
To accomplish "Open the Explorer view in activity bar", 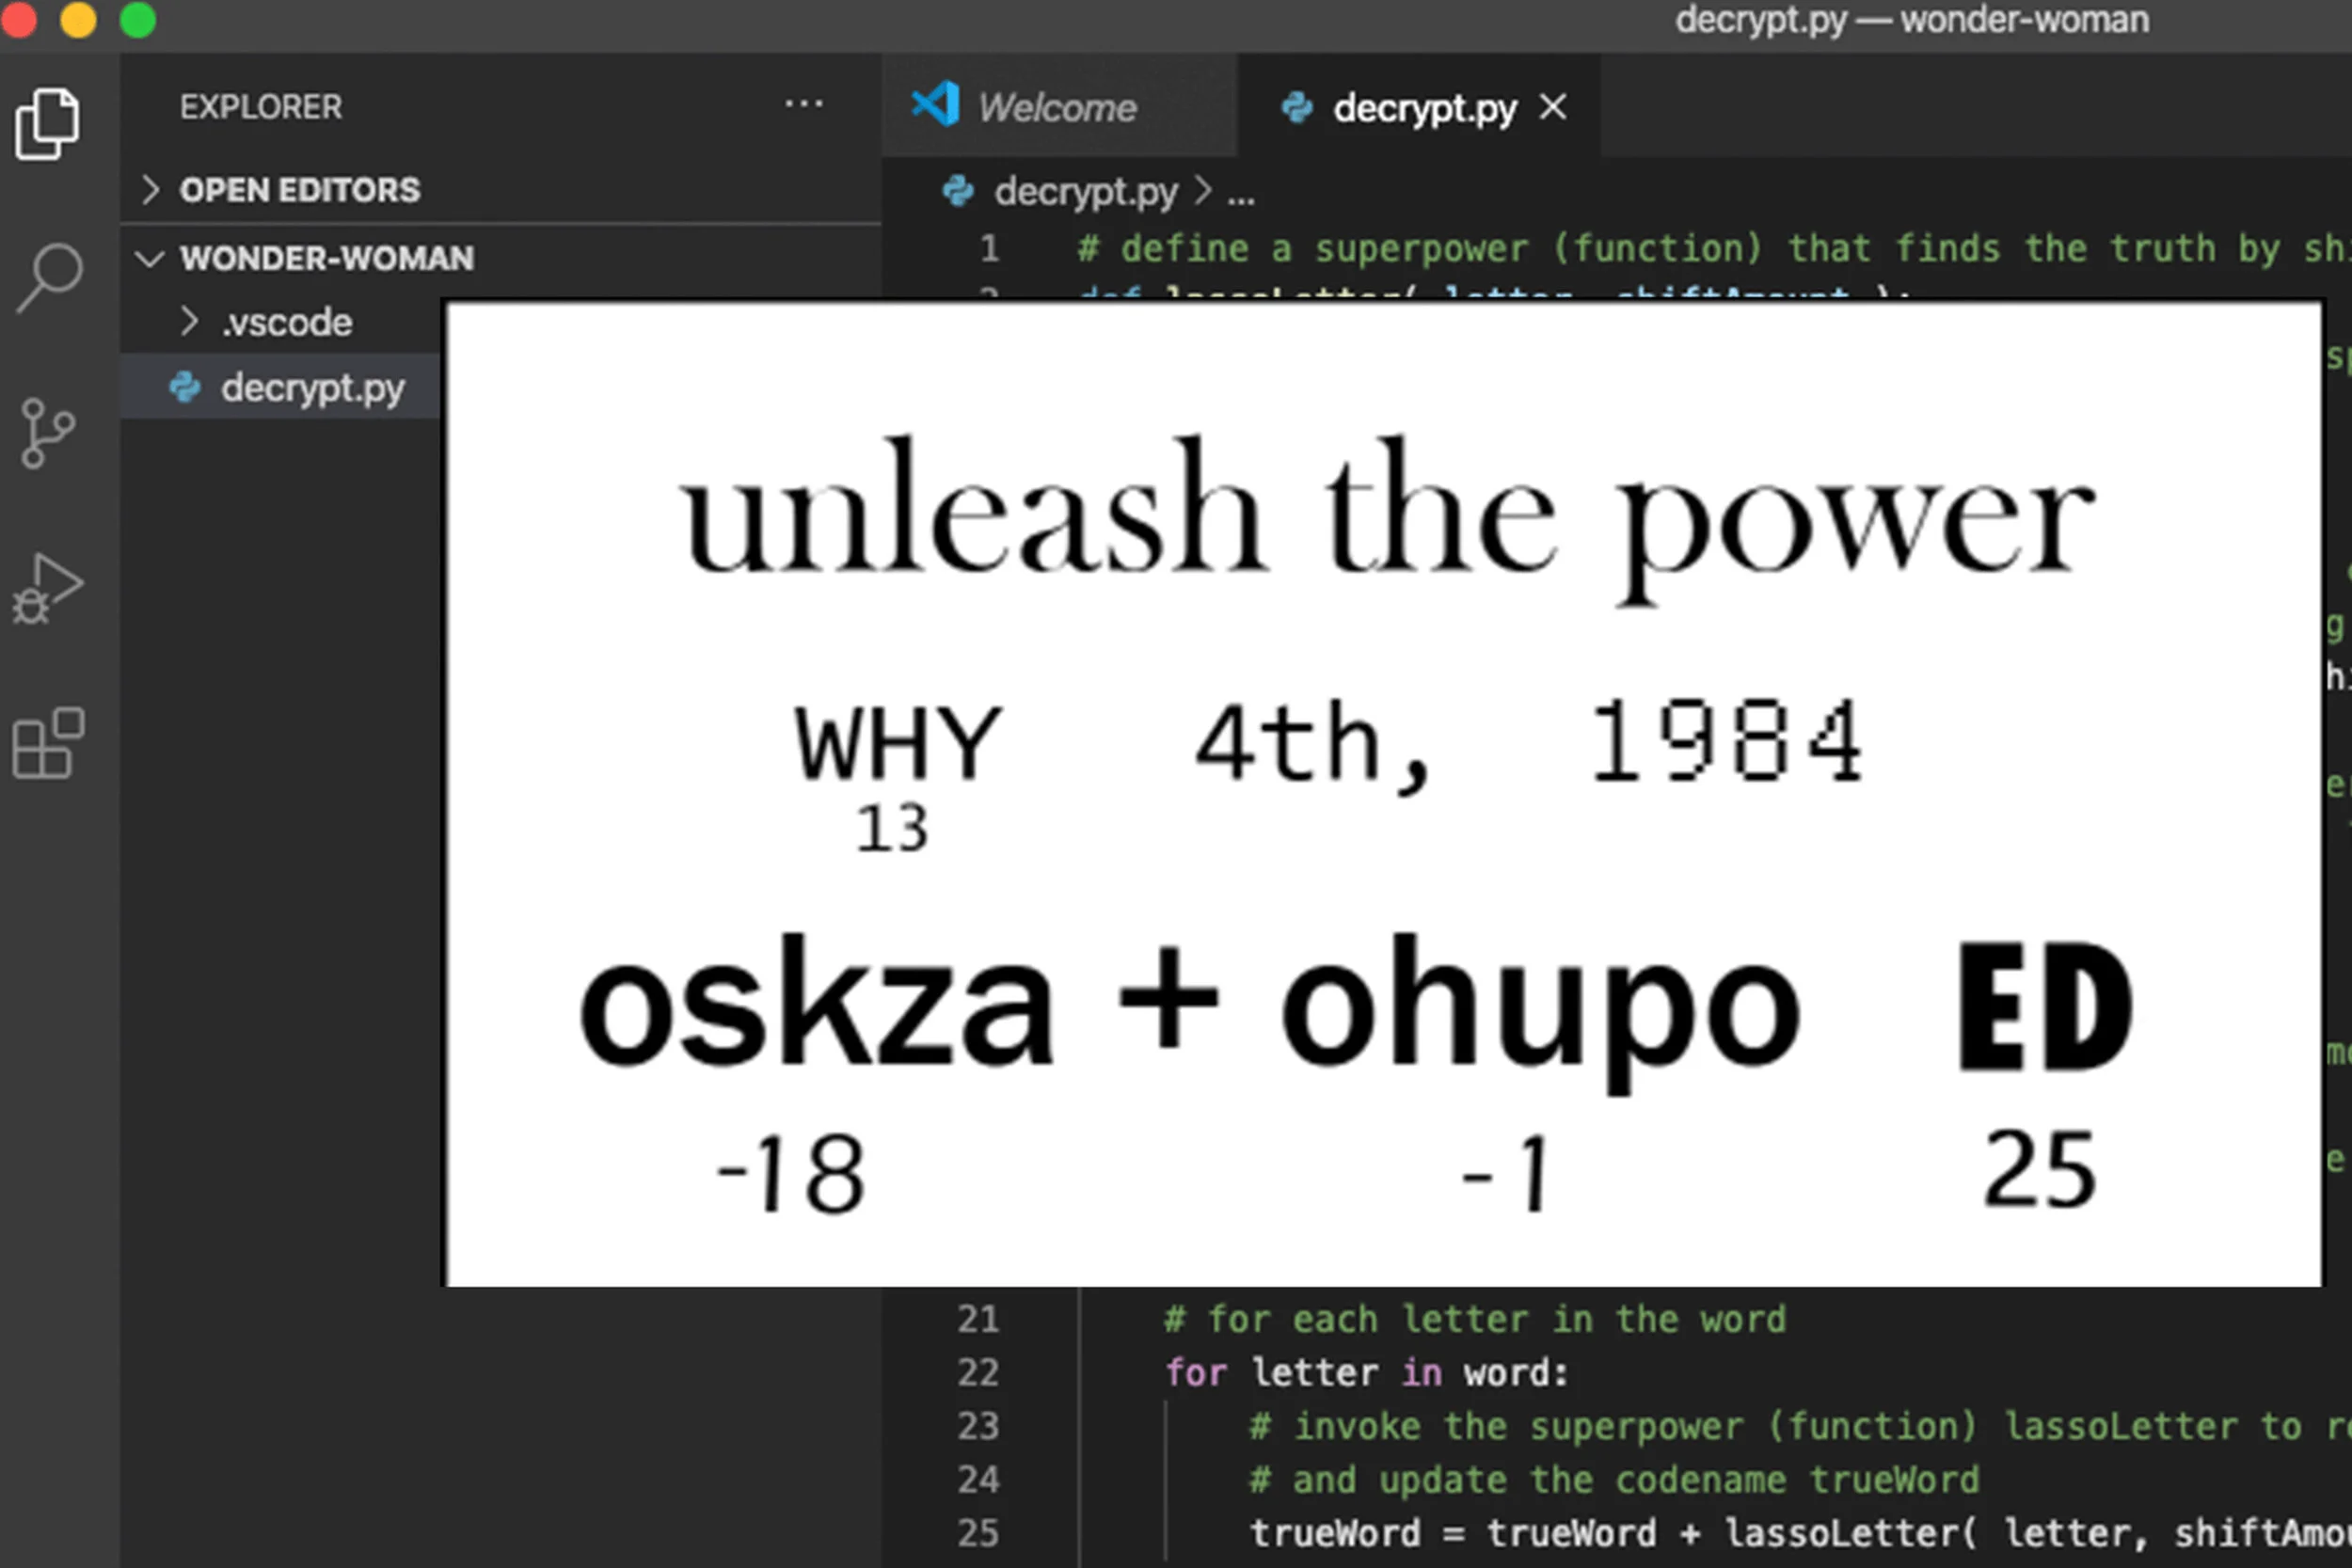I will (x=47, y=124).
